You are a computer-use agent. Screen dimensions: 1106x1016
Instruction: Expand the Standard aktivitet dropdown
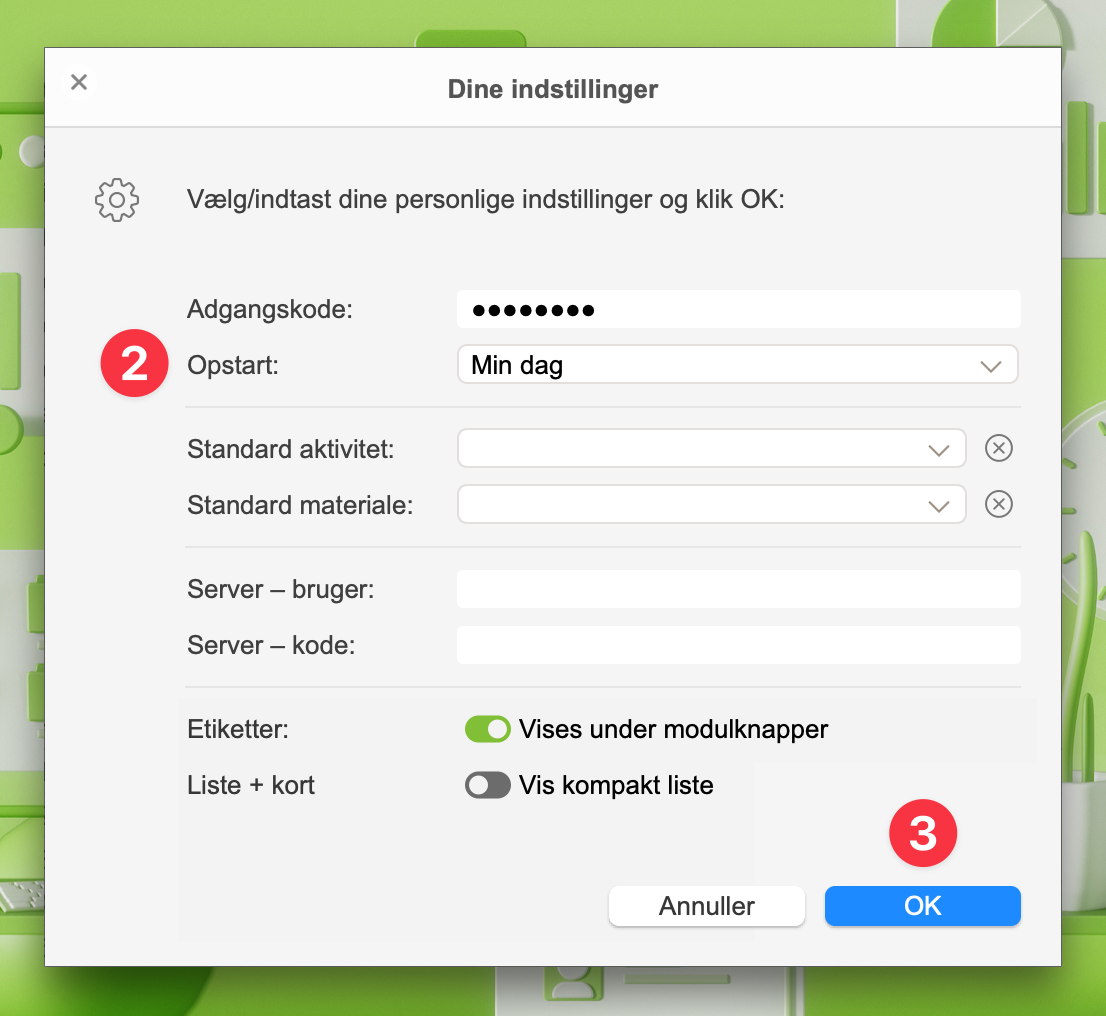pos(712,448)
